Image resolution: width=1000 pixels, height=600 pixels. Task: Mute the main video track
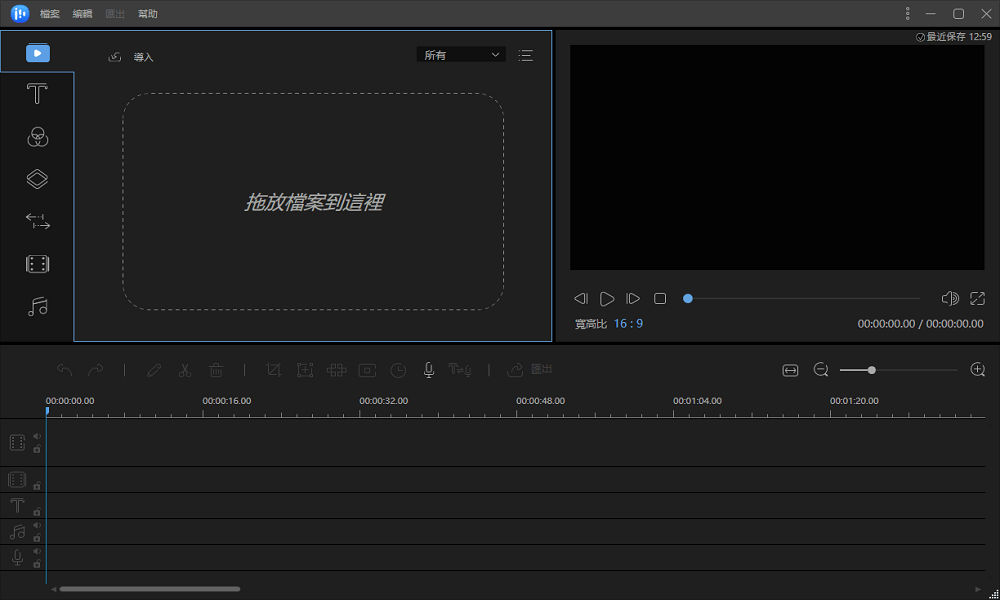tap(37, 437)
